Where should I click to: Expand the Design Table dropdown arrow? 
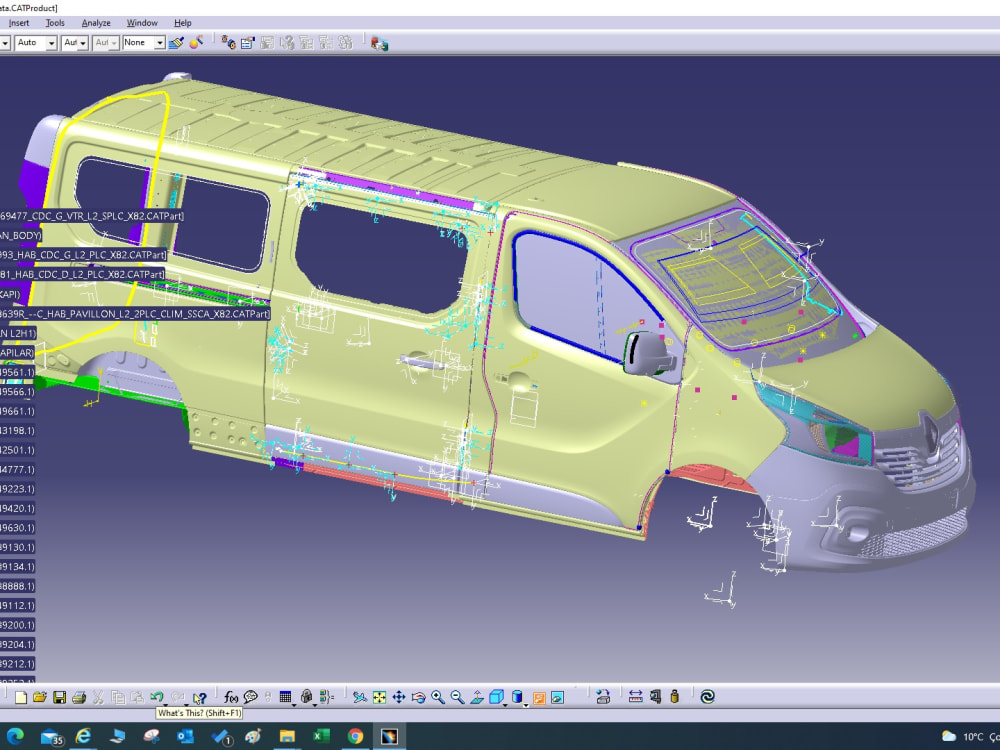click(x=294, y=704)
